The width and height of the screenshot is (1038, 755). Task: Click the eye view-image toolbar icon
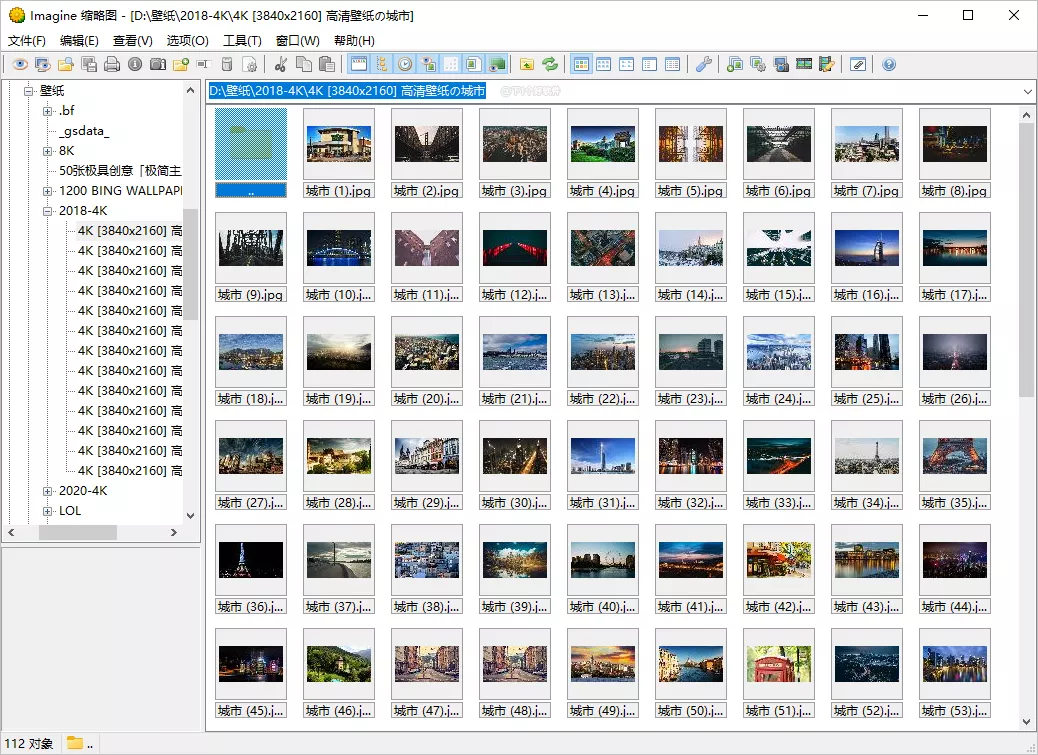coord(20,64)
